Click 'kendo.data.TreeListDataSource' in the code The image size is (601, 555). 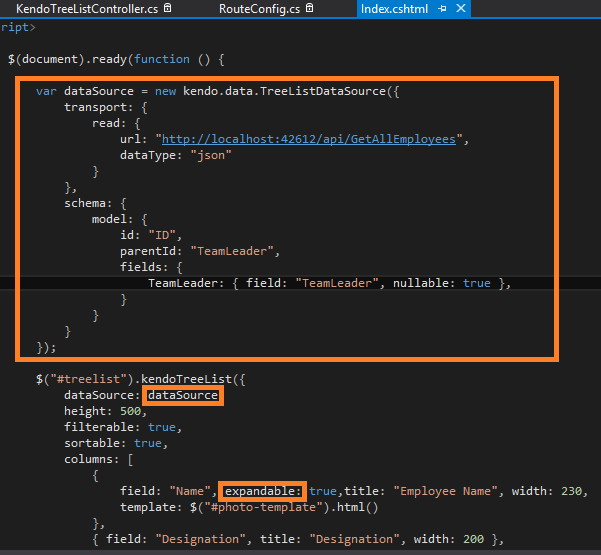(284, 91)
